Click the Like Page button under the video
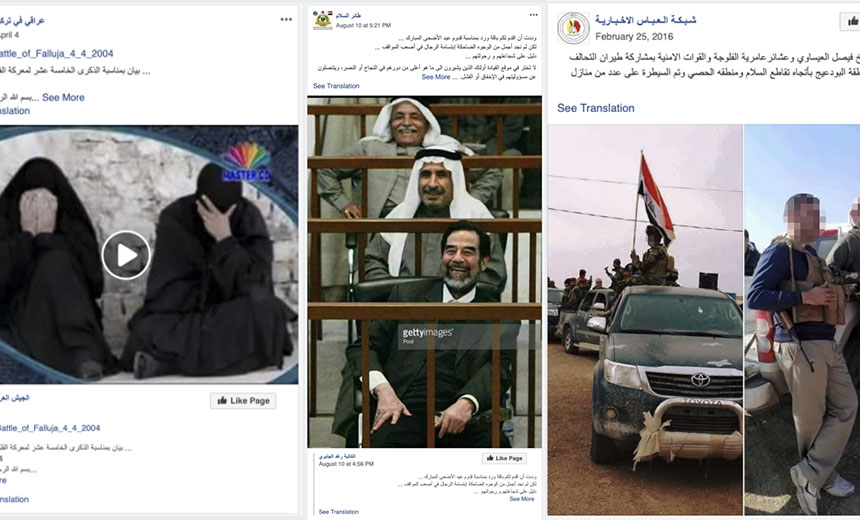 (243, 400)
